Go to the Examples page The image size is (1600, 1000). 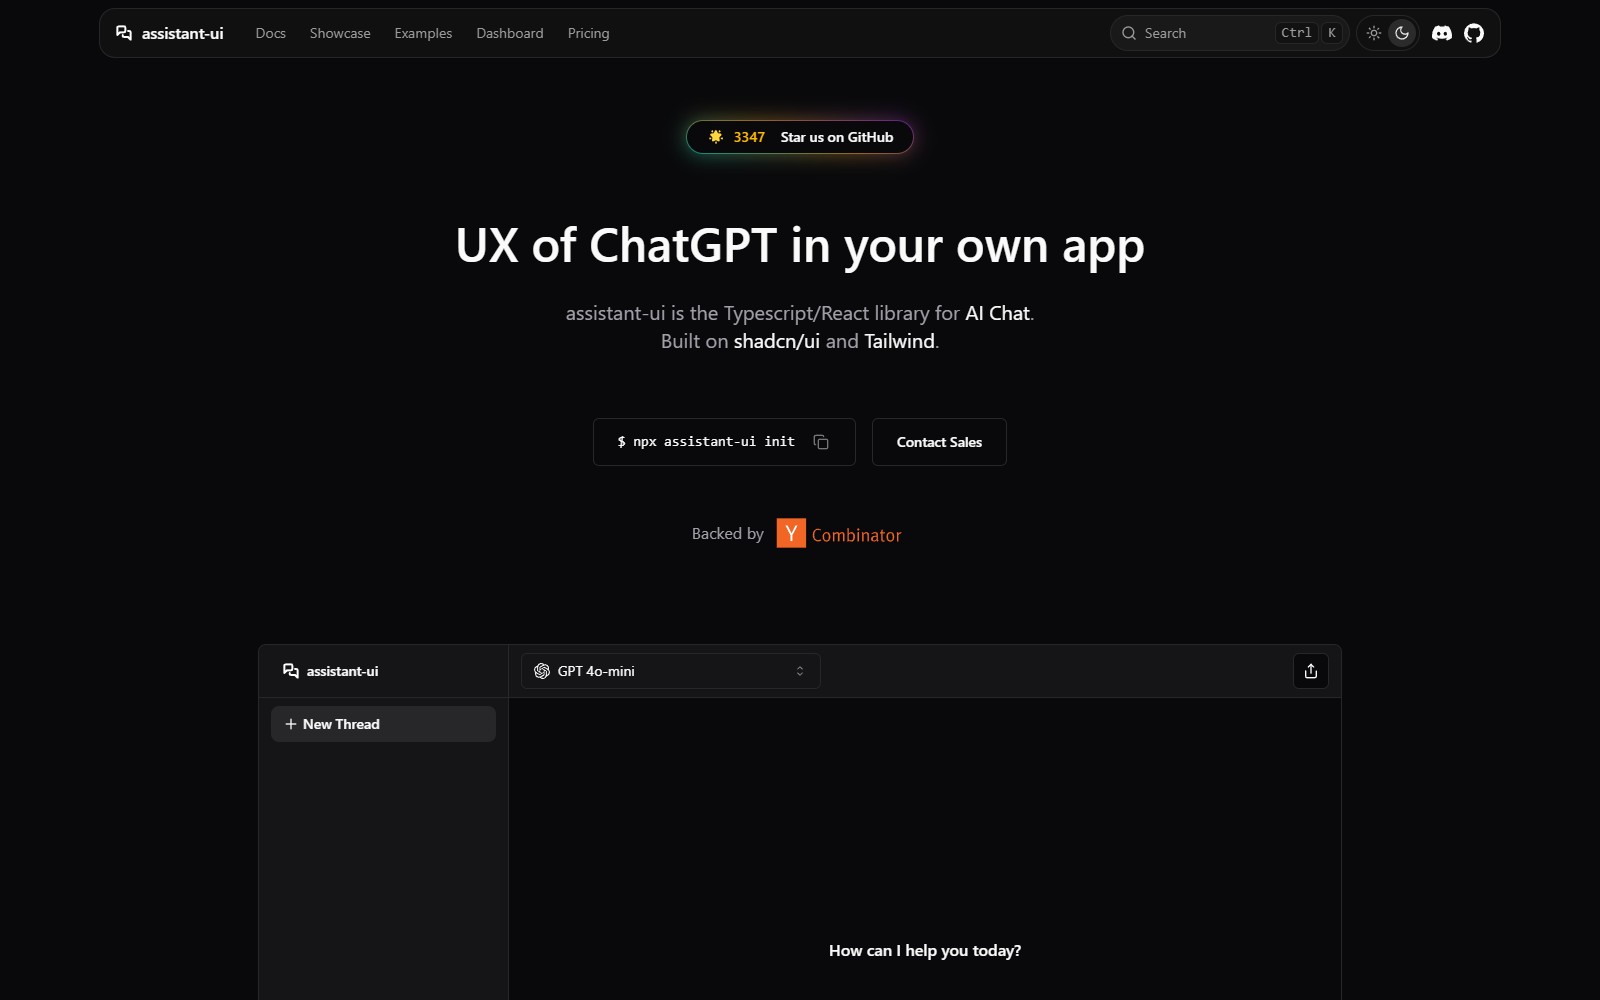(x=423, y=33)
